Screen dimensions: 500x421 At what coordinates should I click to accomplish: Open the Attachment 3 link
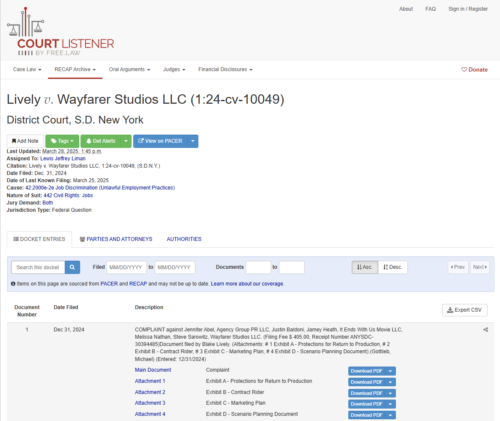pyautogui.click(x=150, y=403)
